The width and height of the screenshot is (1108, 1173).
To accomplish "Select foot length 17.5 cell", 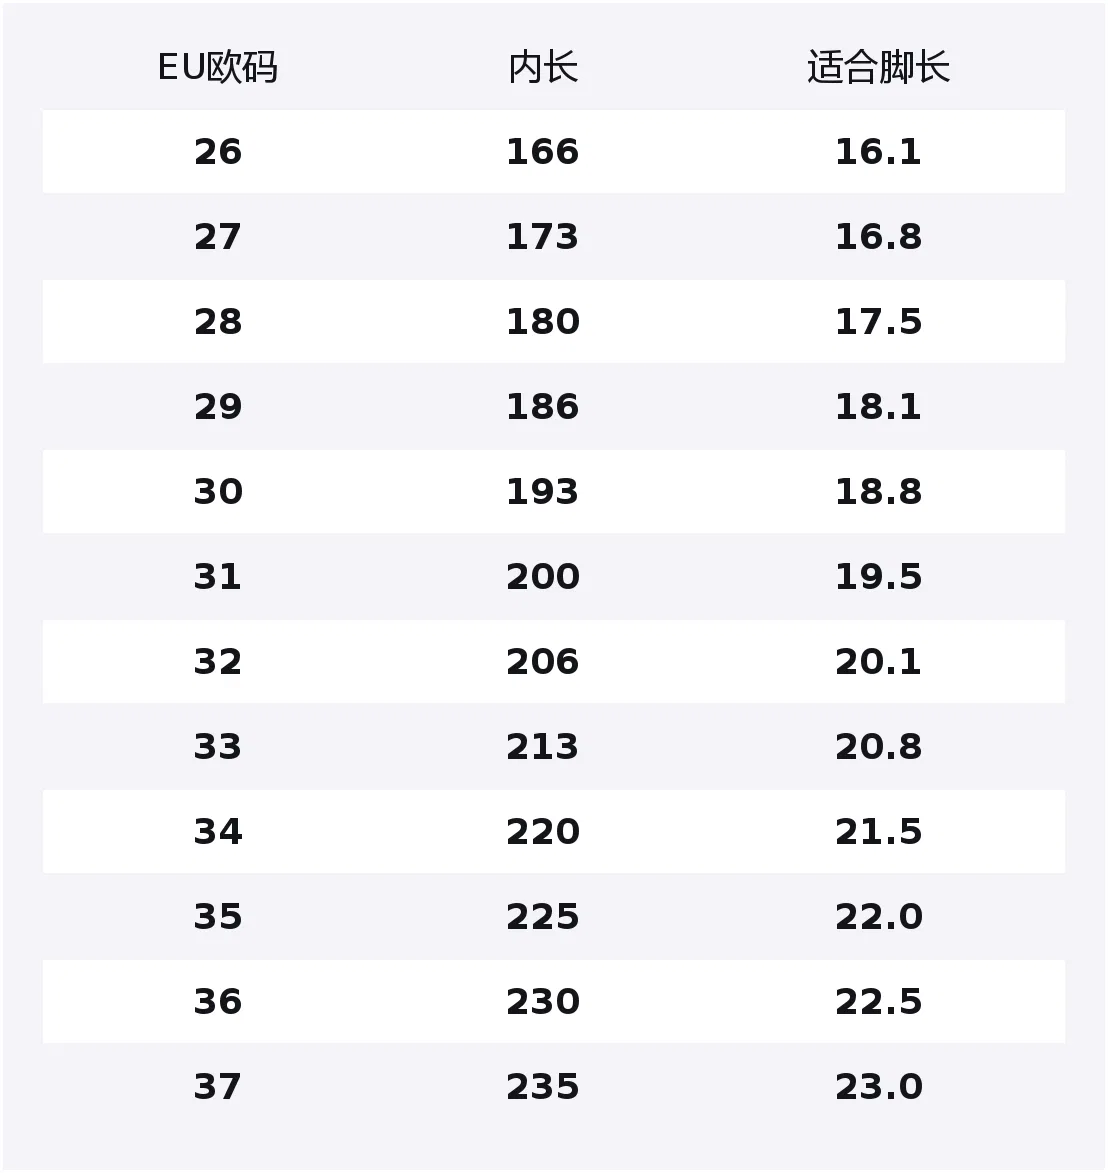I will 878,322.
